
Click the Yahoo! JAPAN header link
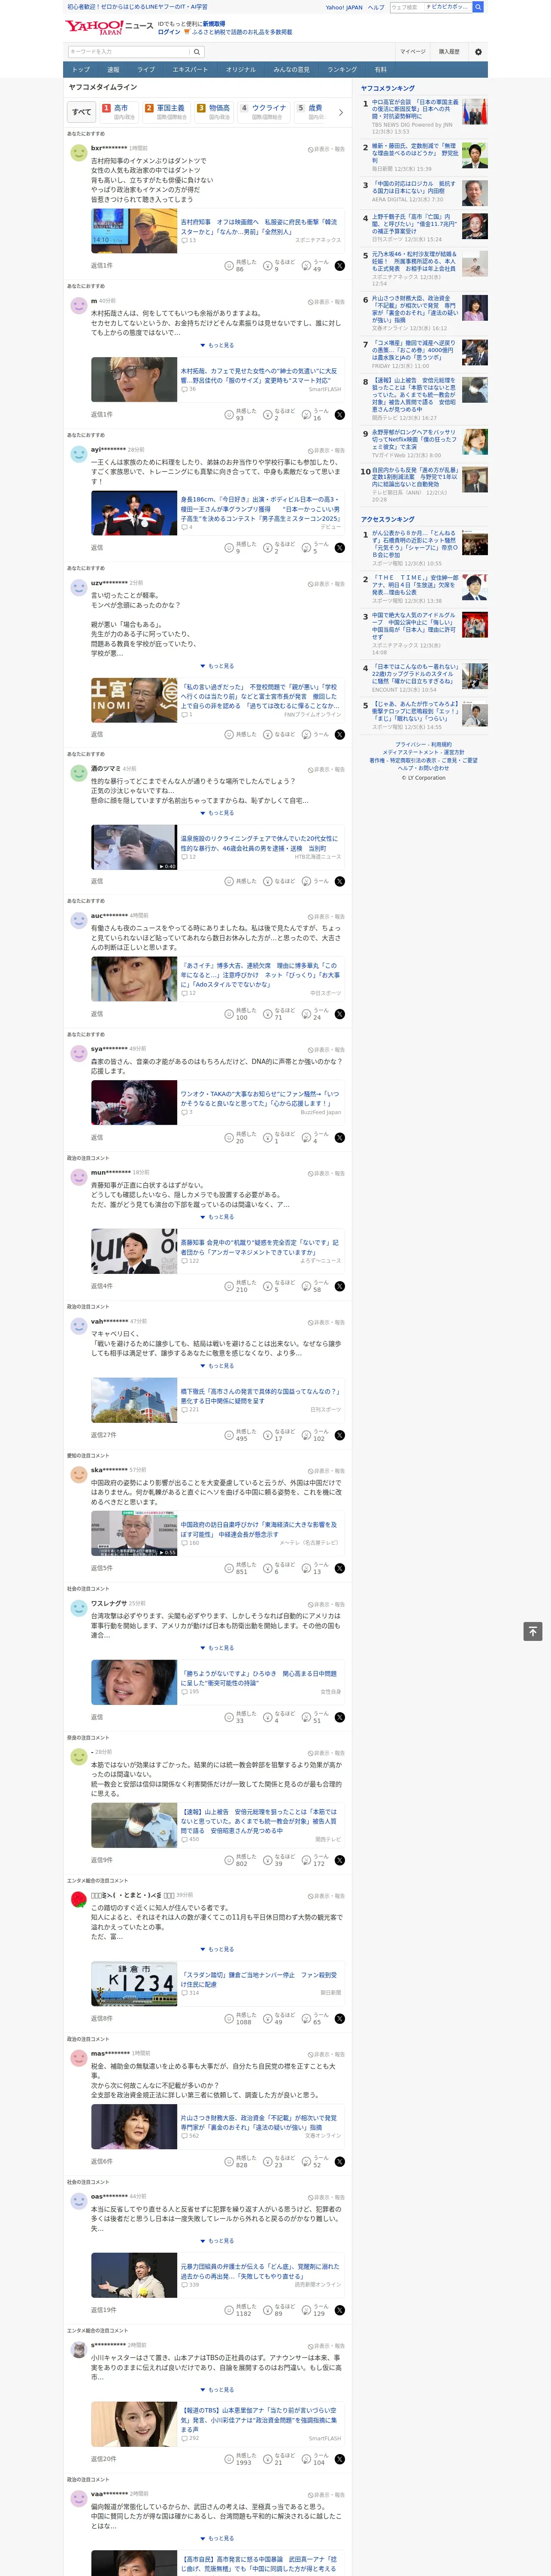pos(344,7)
